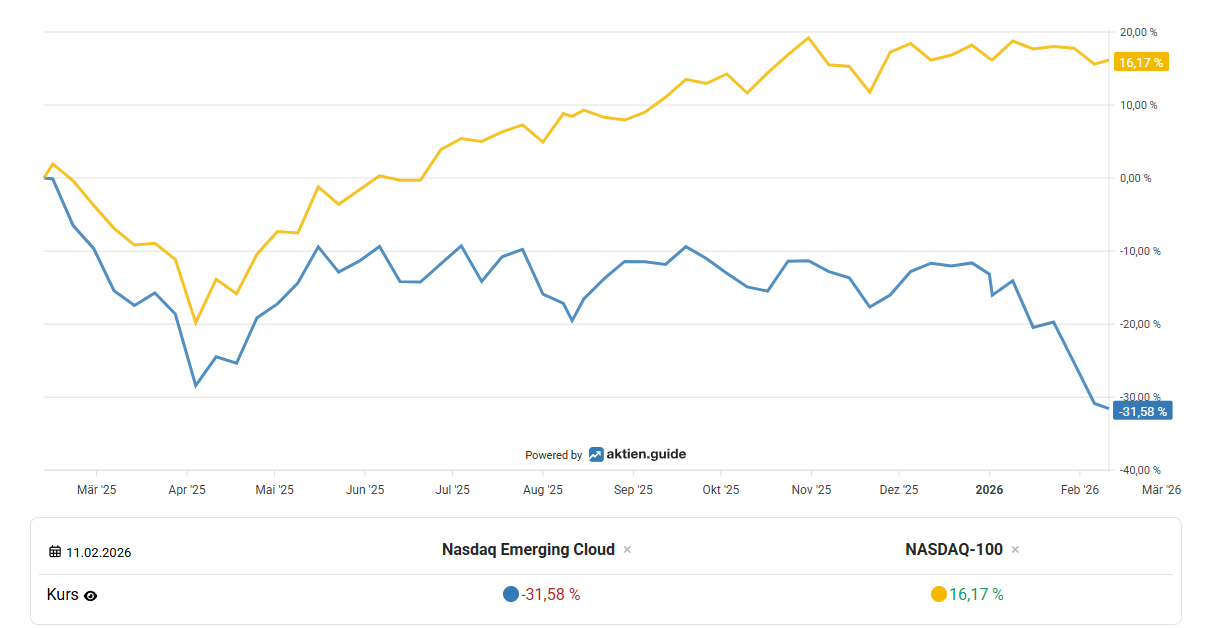Image resolution: width=1215 pixels, height=628 pixels.
Task: Click the aktien.guide chart logo icon
Action: 596,454
